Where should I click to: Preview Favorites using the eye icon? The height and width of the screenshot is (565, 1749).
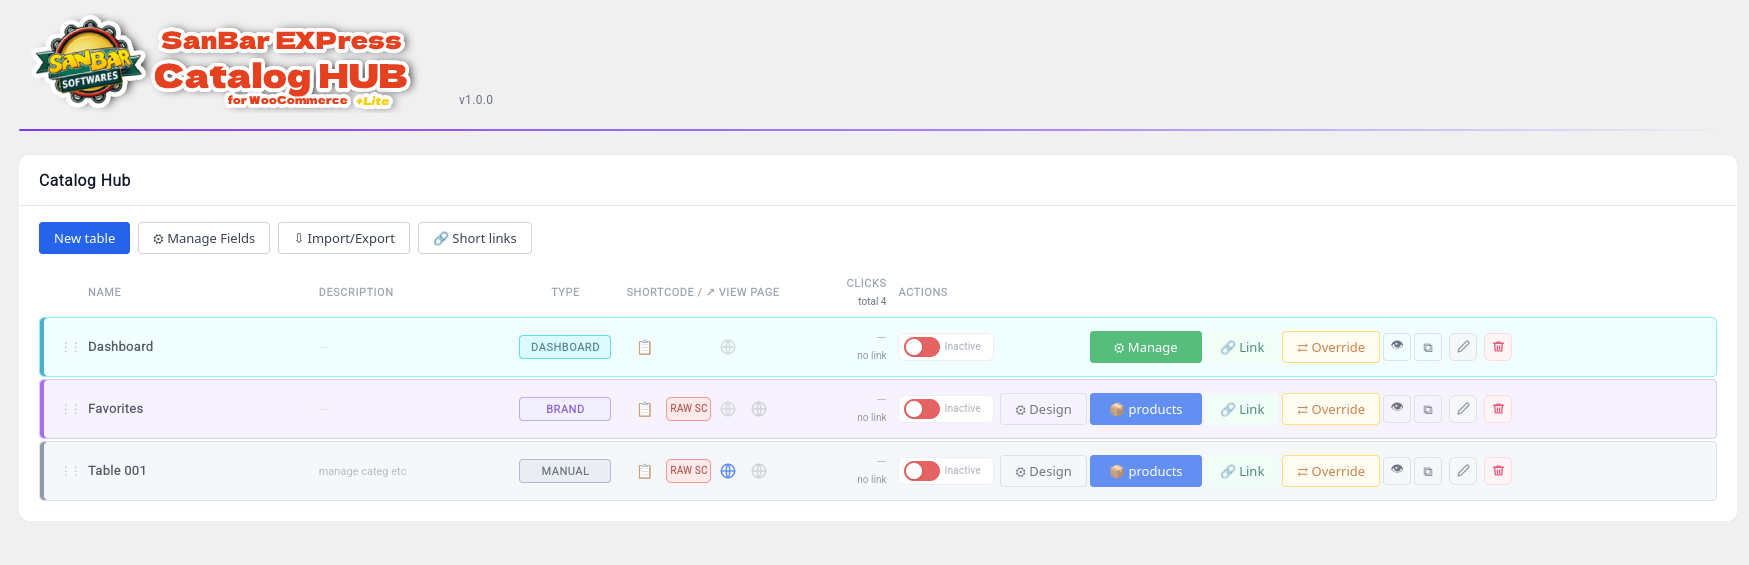[x=1397, y=408]
